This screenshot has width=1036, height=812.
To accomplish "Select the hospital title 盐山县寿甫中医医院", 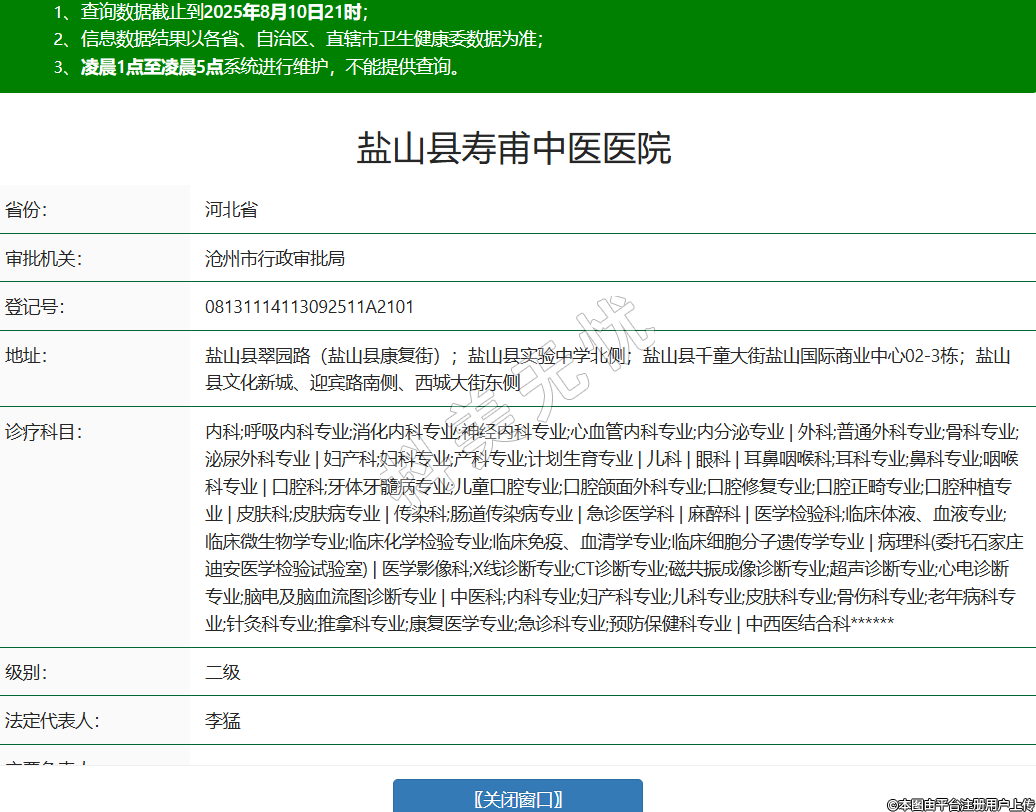I will (x=514, y=148).
